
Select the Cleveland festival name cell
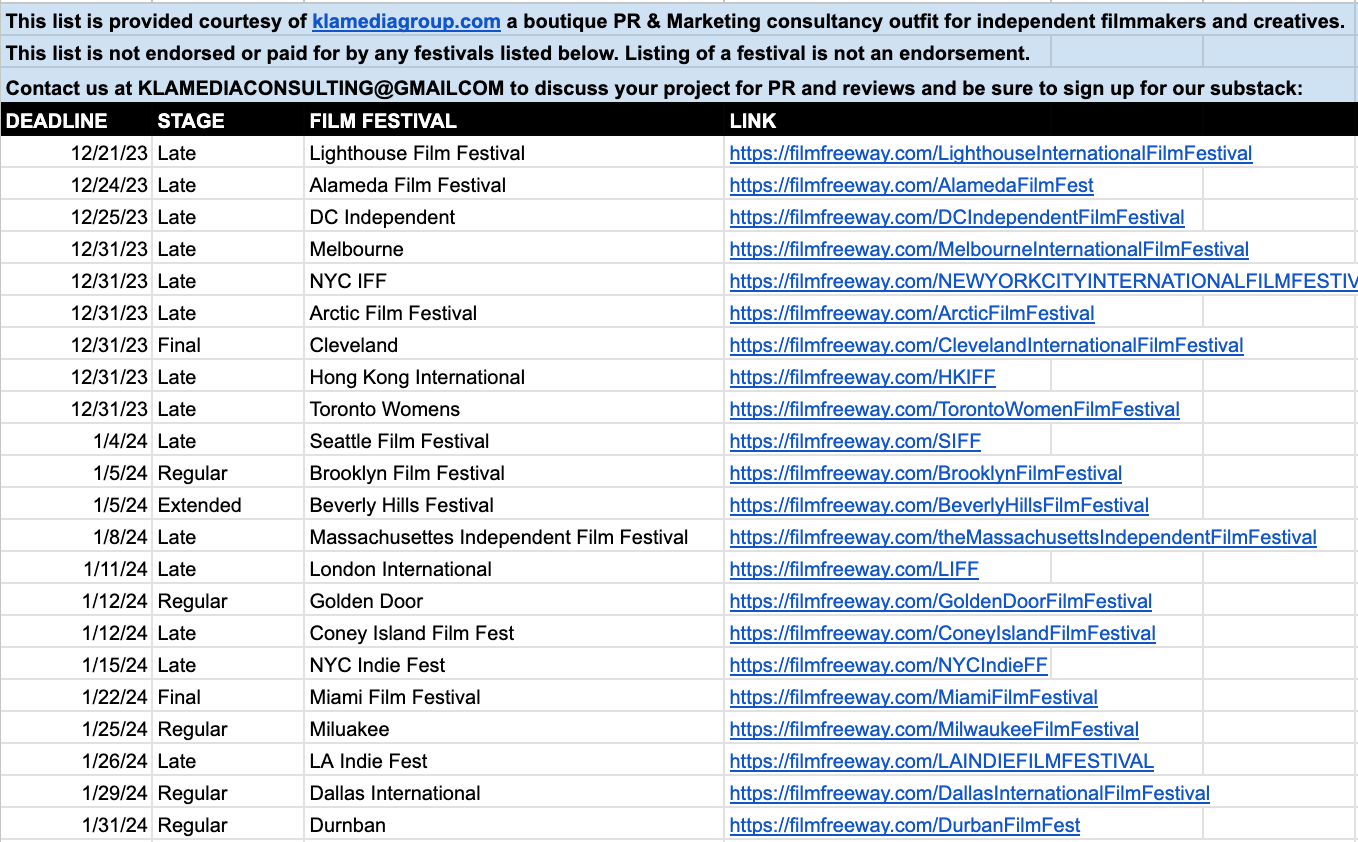tap(514, 345)
